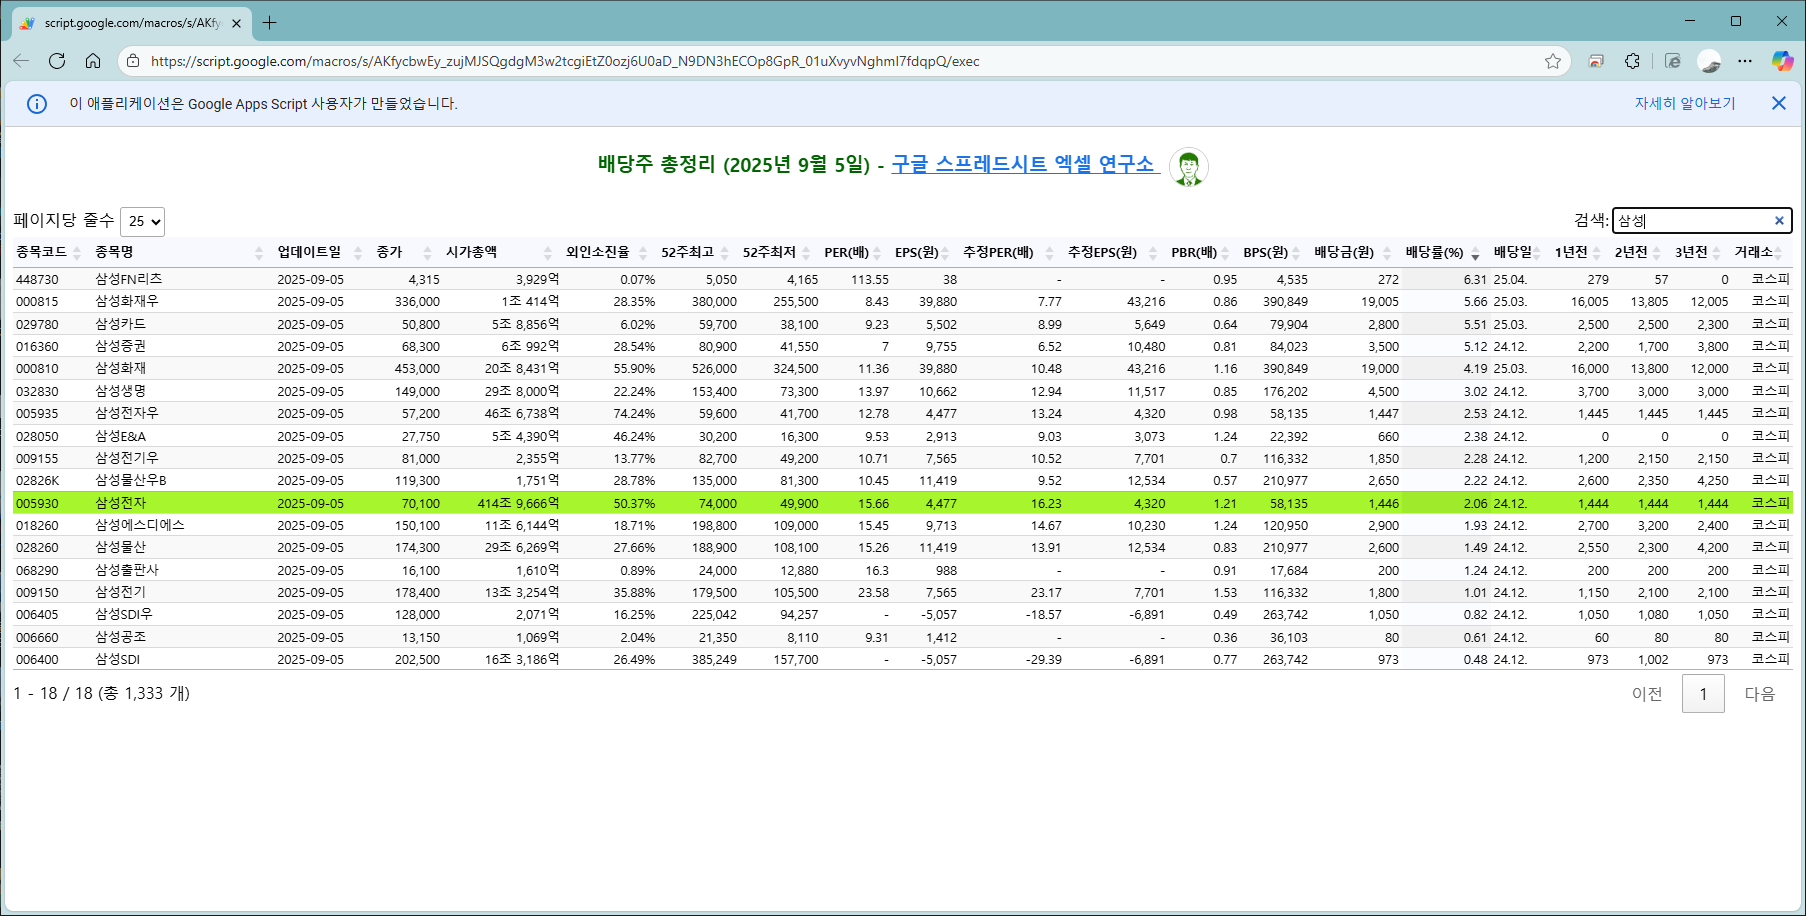
Task: Sort table by PBR(배) column
Action: coord(1201,252)
